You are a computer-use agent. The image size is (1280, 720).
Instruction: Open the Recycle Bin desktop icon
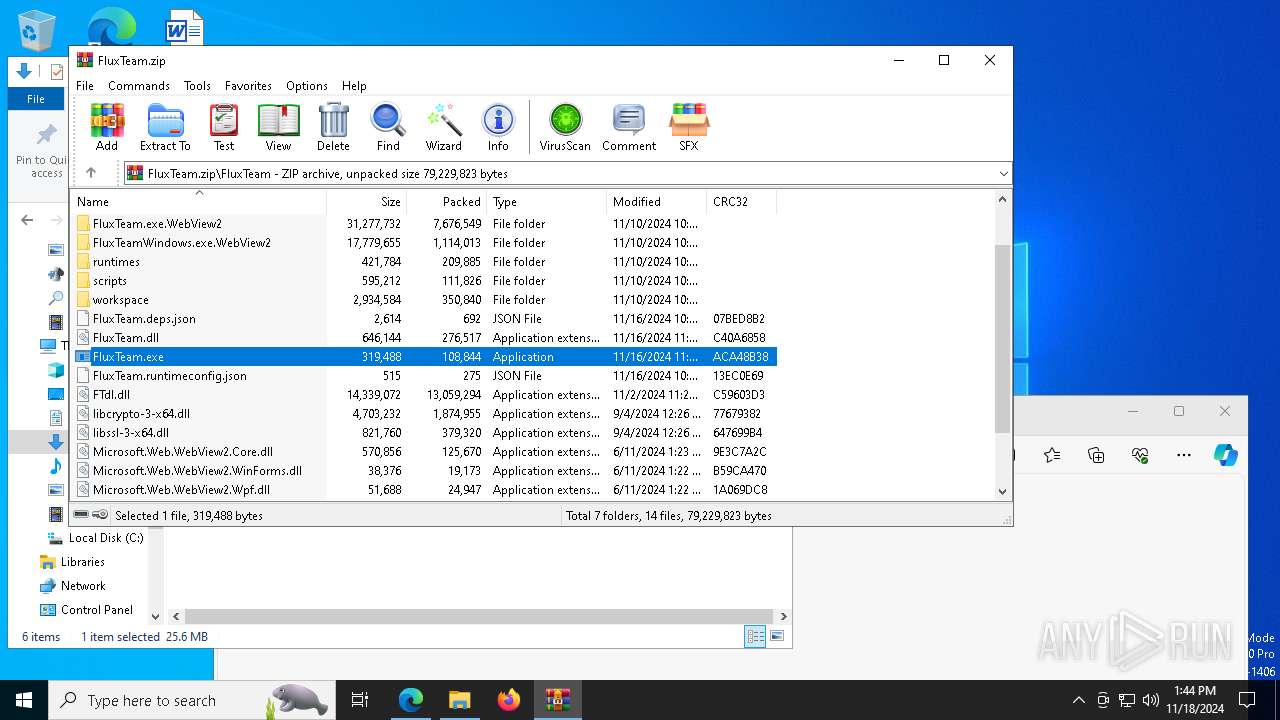[x=37, y=30]
